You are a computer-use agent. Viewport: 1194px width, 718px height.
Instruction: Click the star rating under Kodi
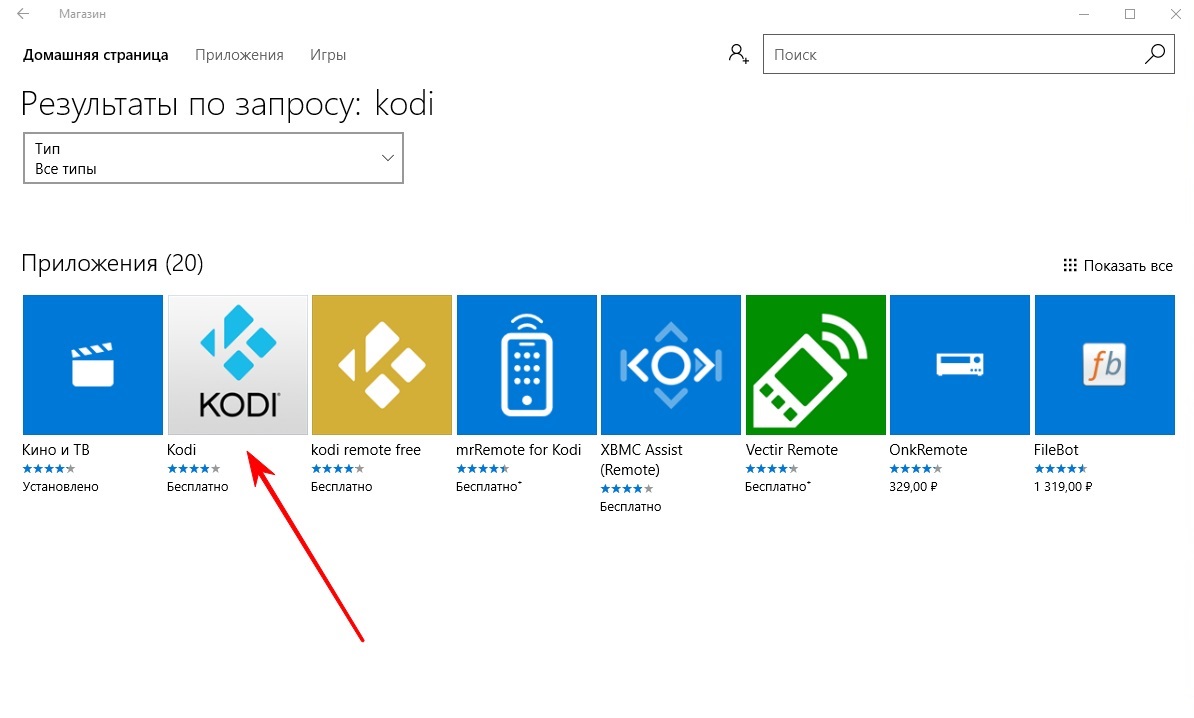pos(193,469)
